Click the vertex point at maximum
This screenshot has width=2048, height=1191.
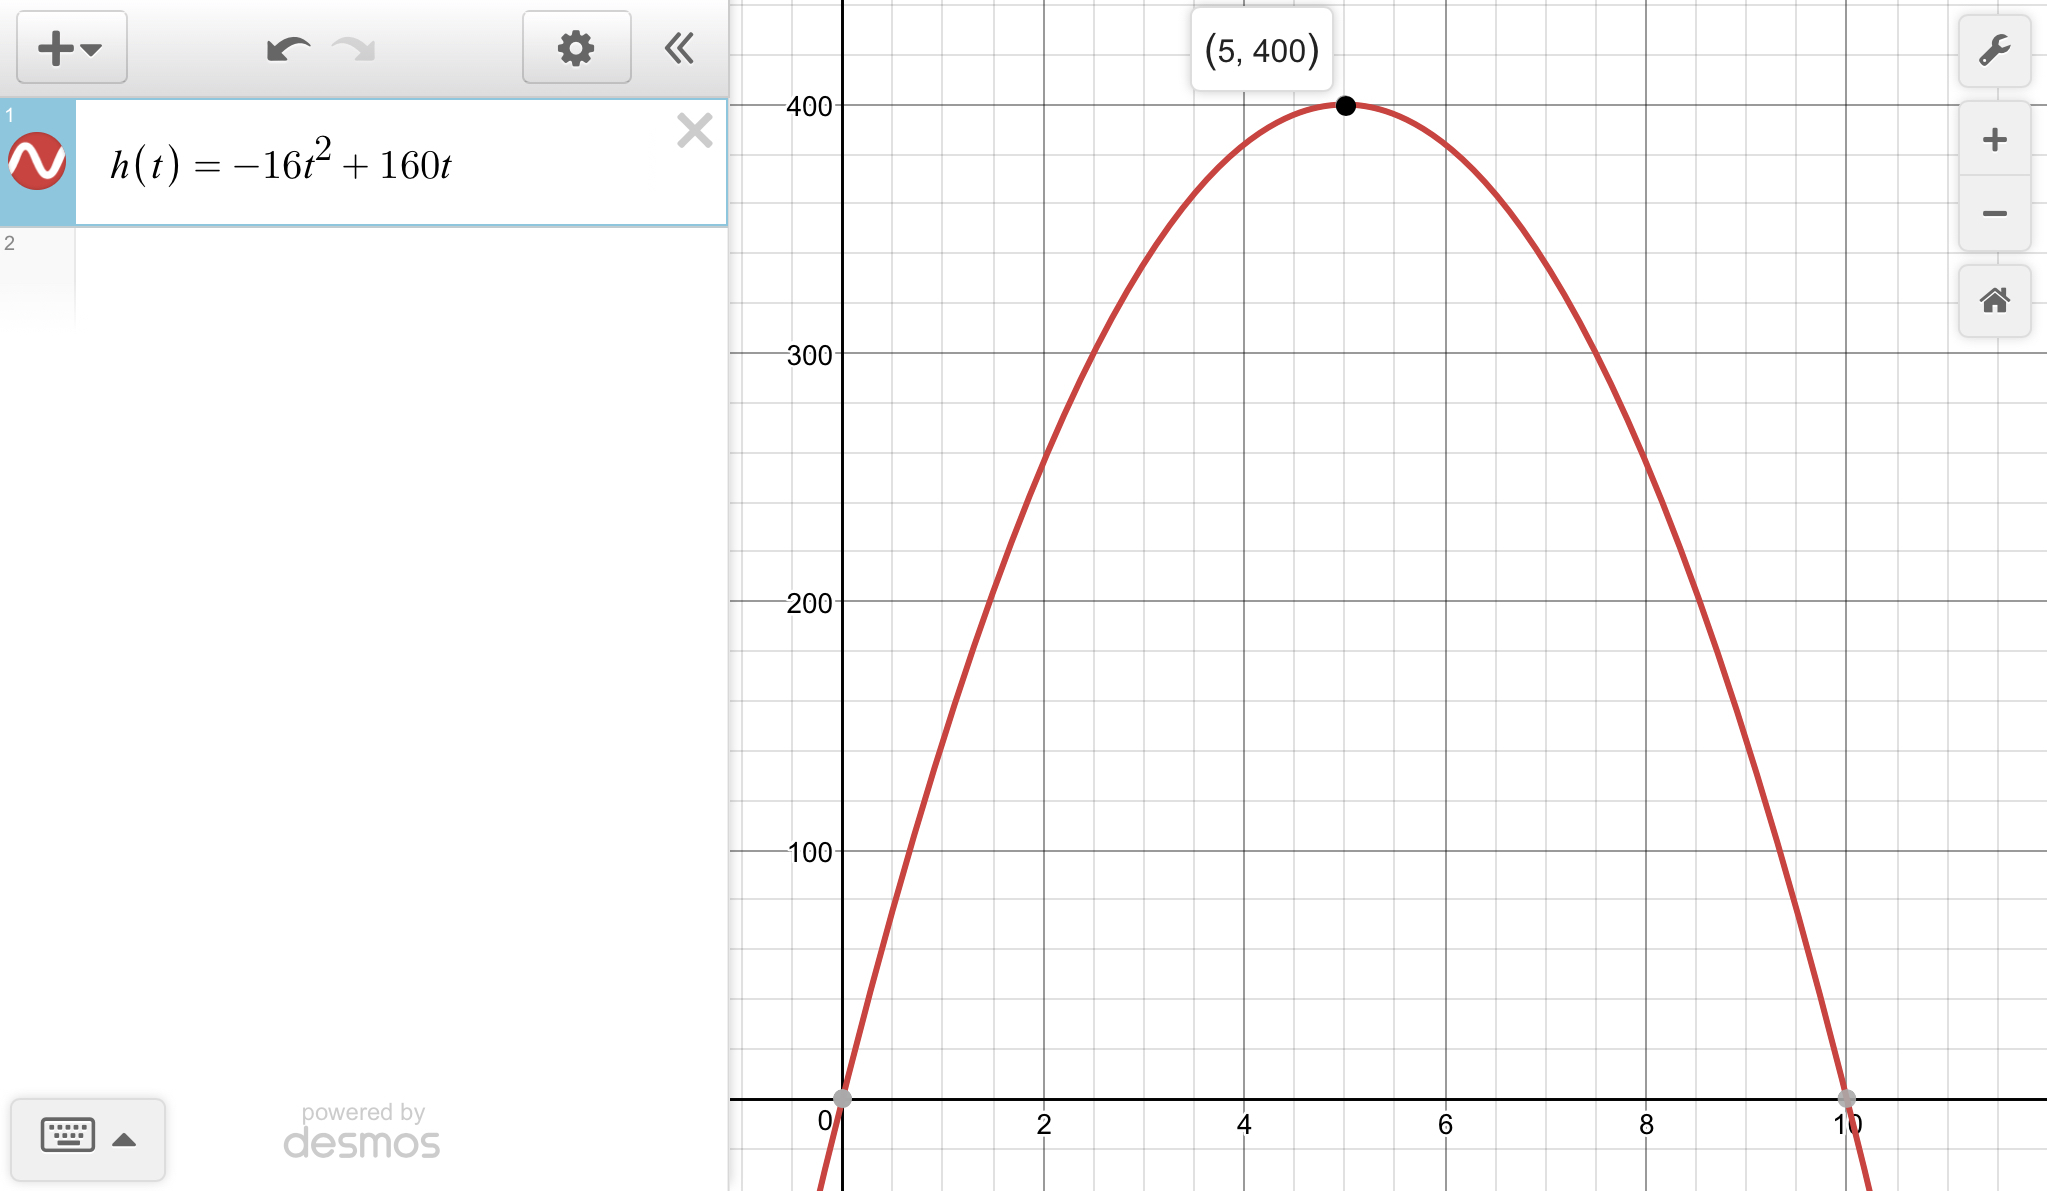[x=1346, y=106]
